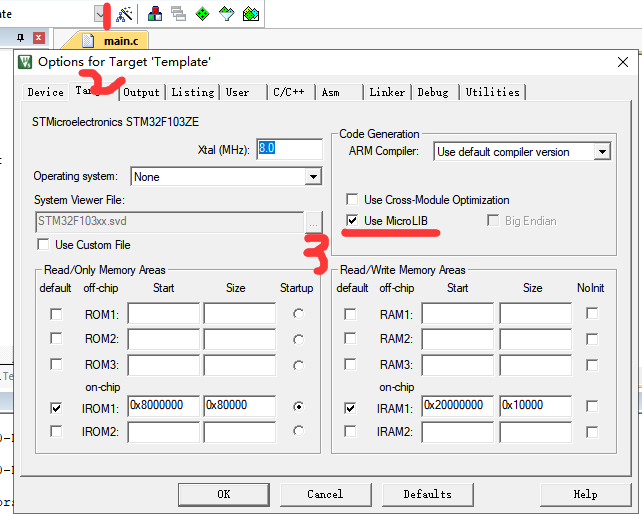Click the Cancel button
Screen dimensions: 642x514
(x=326, y=494)
